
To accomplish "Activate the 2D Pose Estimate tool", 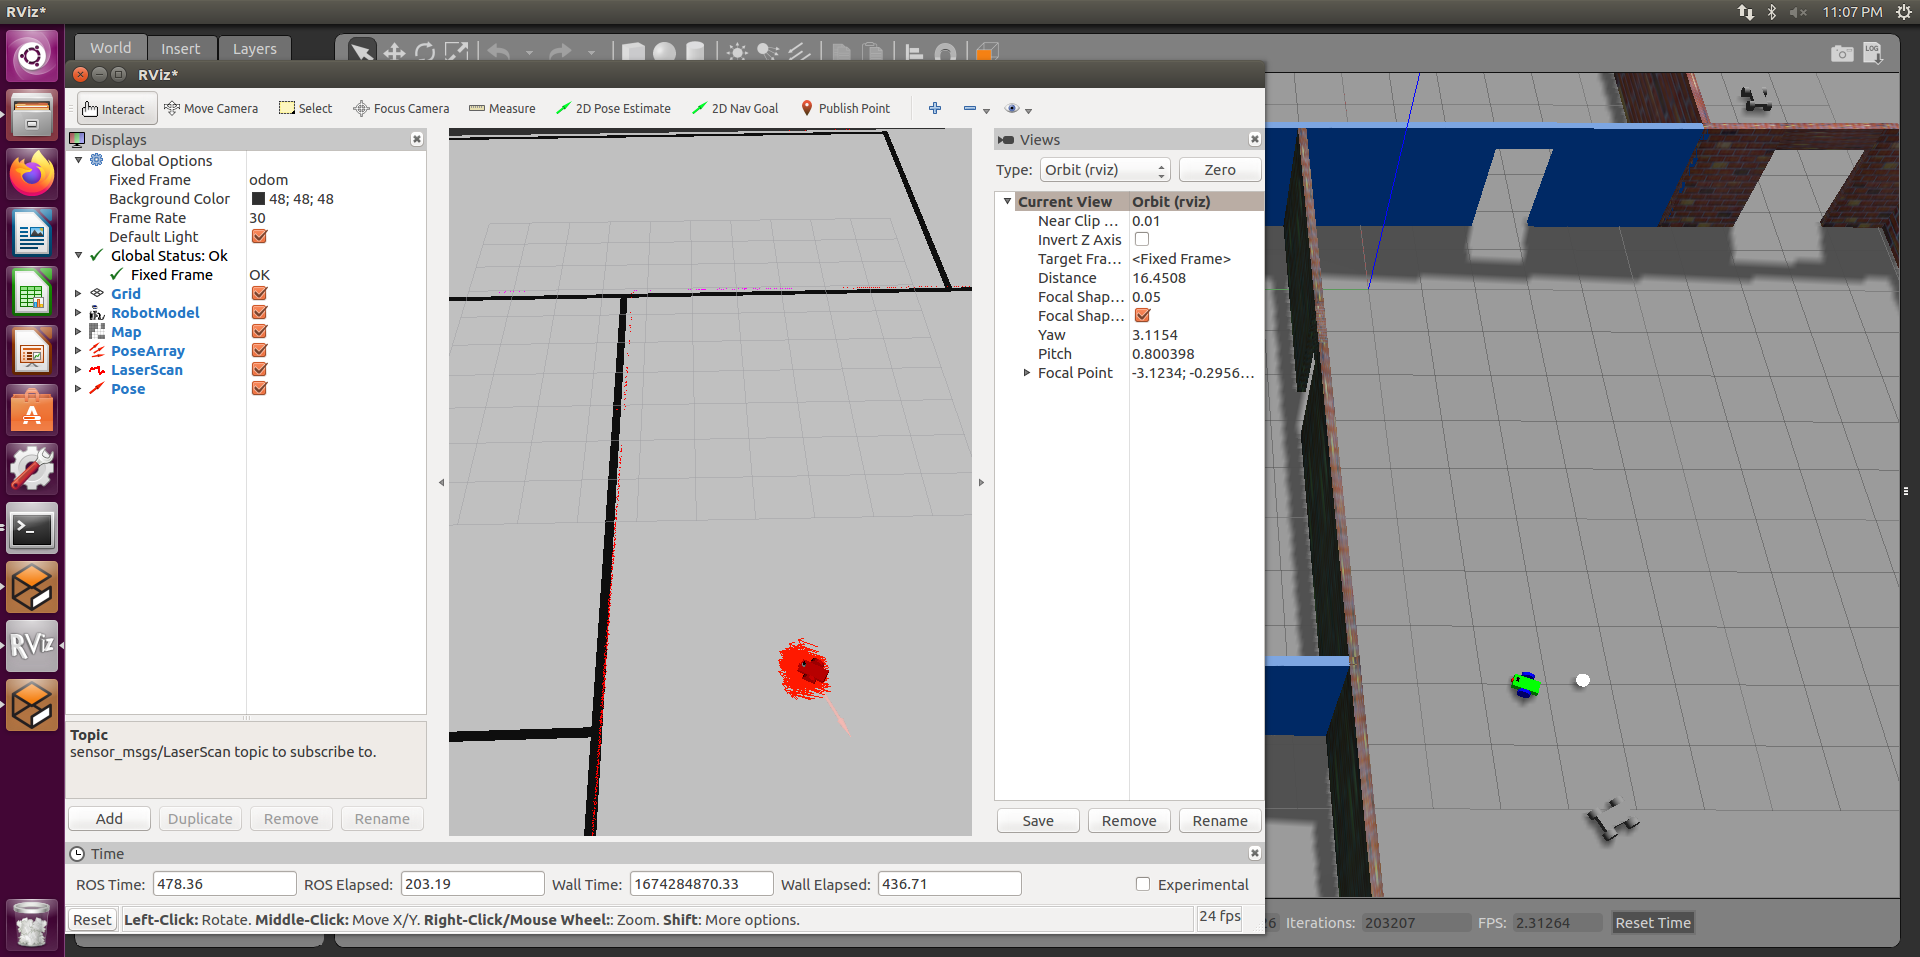I will tap(613, 108).
